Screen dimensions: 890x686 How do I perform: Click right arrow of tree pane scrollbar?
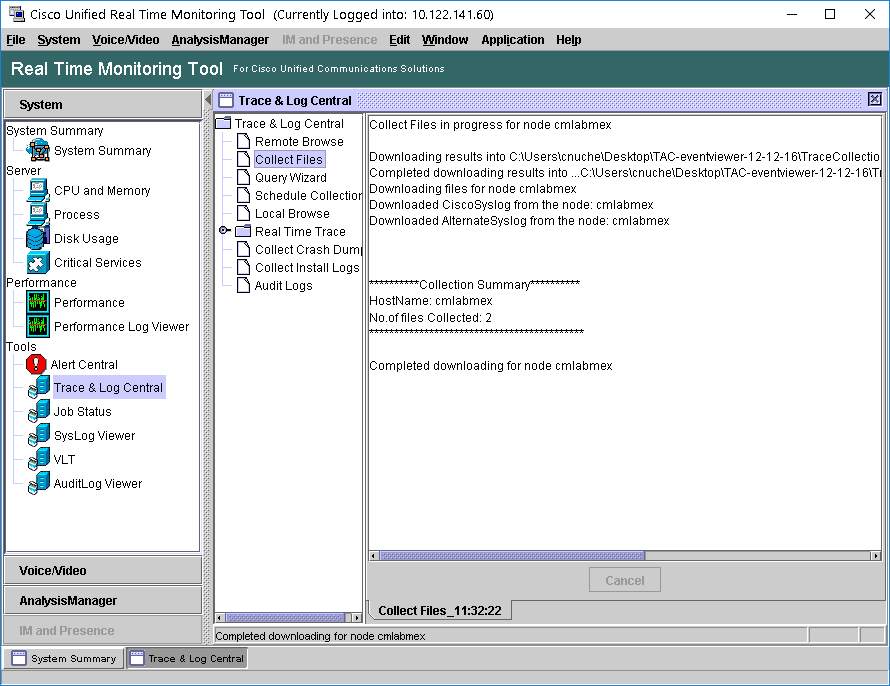pyautogui.click(x=356, y=617)
